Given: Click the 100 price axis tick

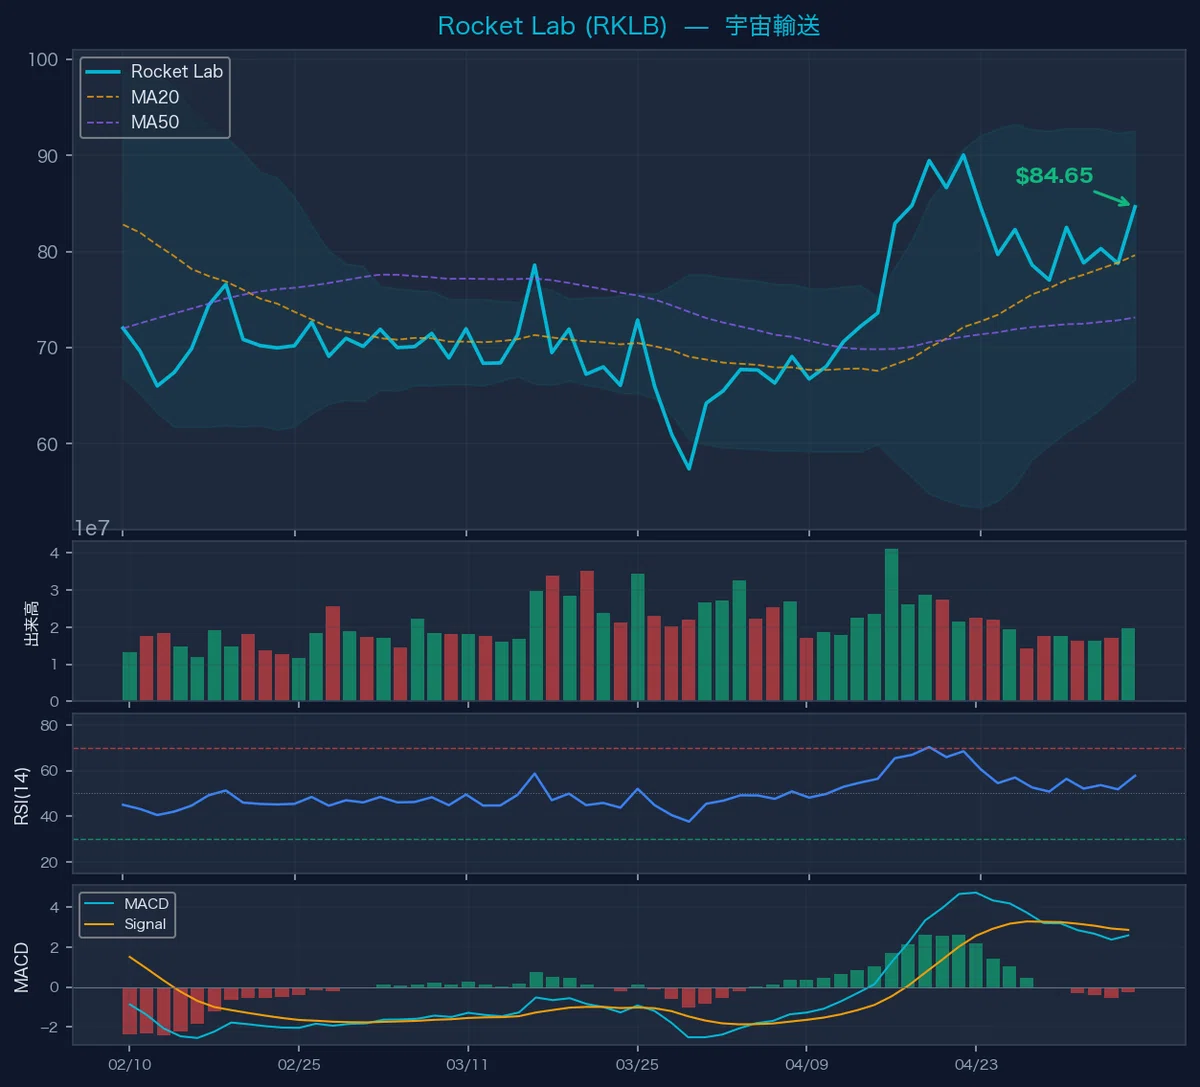Looking at the screenshot, I should click(x=44, y=60).
